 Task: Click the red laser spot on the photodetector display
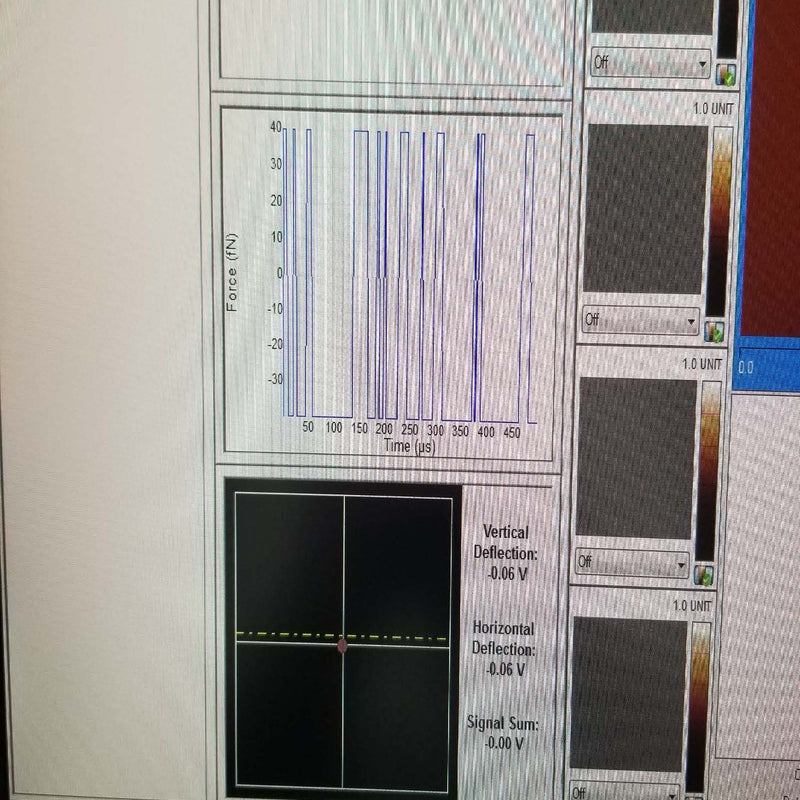point(342,646)
